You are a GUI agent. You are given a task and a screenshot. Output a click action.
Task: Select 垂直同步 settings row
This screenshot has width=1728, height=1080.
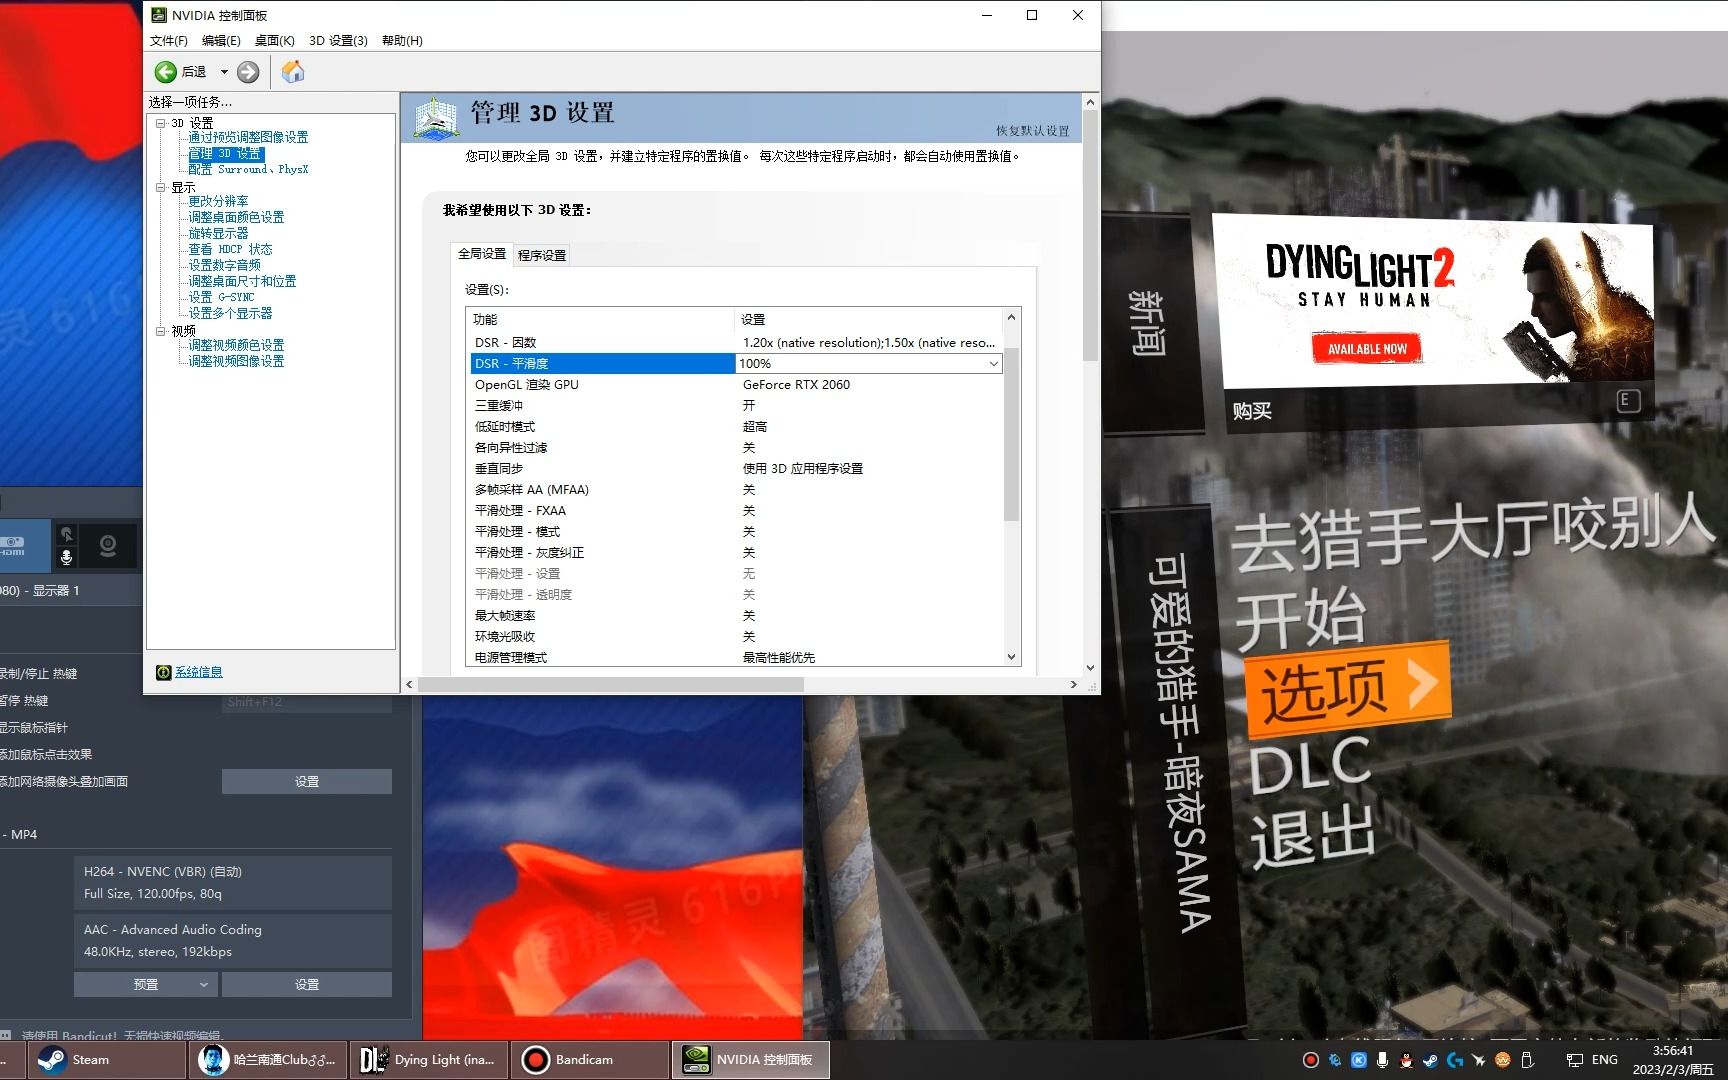click(736, 469)
